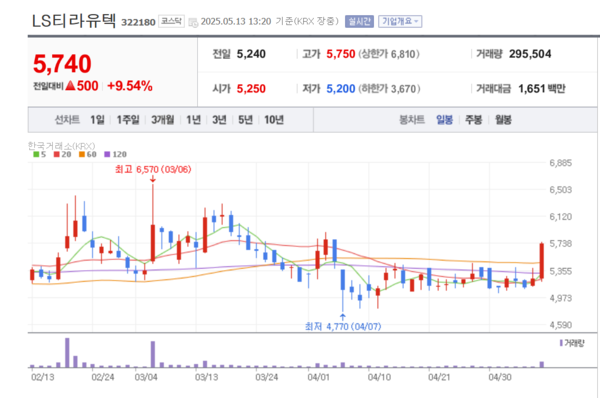This screenshot has width=600, height=398.
Task: Click the LS티라유텍 stock name title
Action: (73, 21)
